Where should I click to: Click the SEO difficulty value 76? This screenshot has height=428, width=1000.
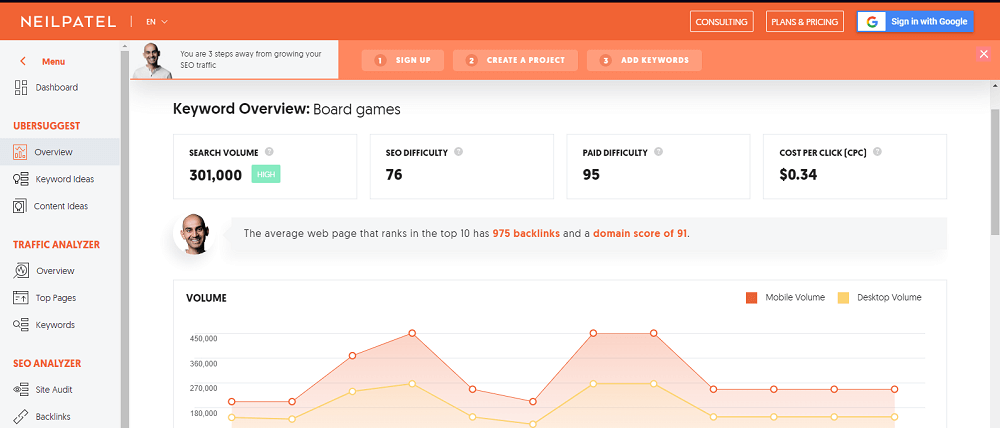coord(394,174)
